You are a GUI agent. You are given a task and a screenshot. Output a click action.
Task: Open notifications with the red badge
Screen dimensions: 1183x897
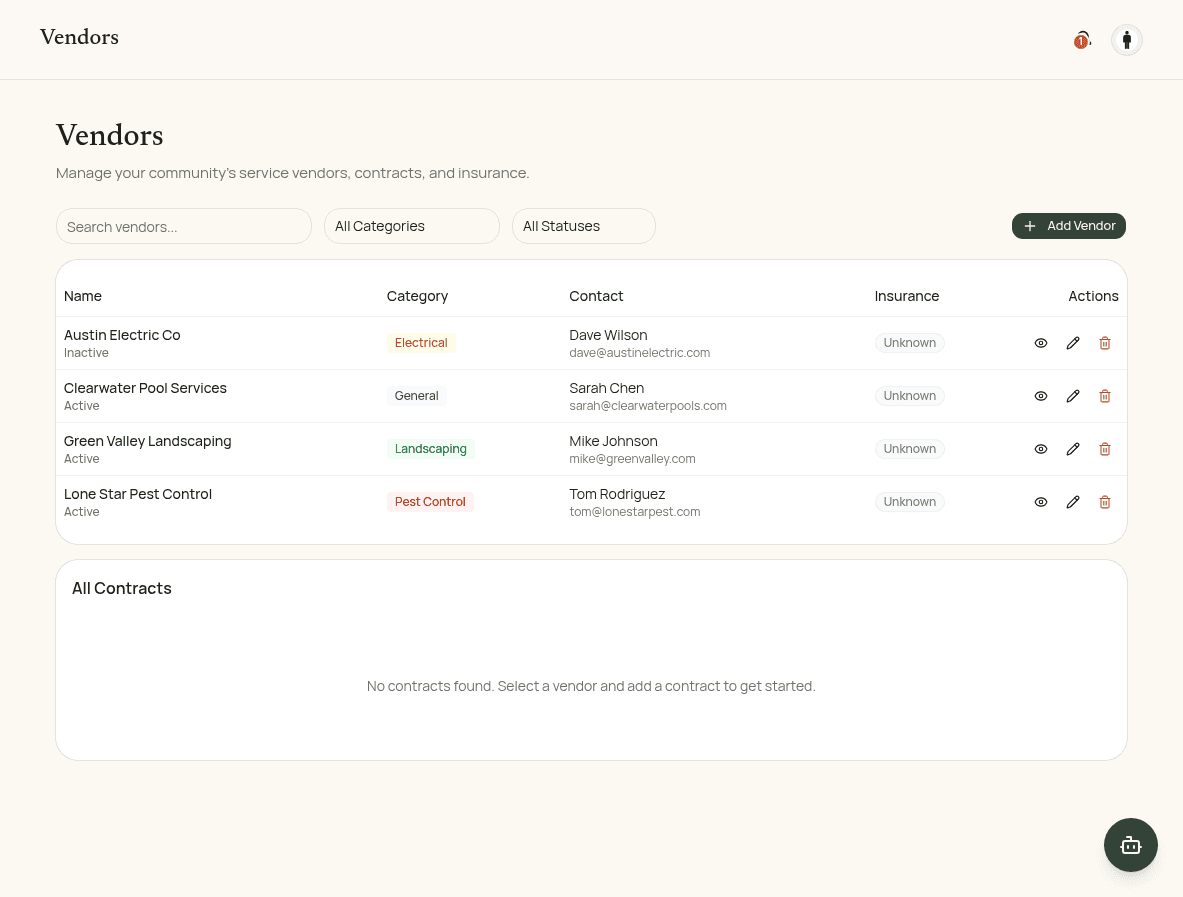pyautogui.click(x=1083, y=40)
